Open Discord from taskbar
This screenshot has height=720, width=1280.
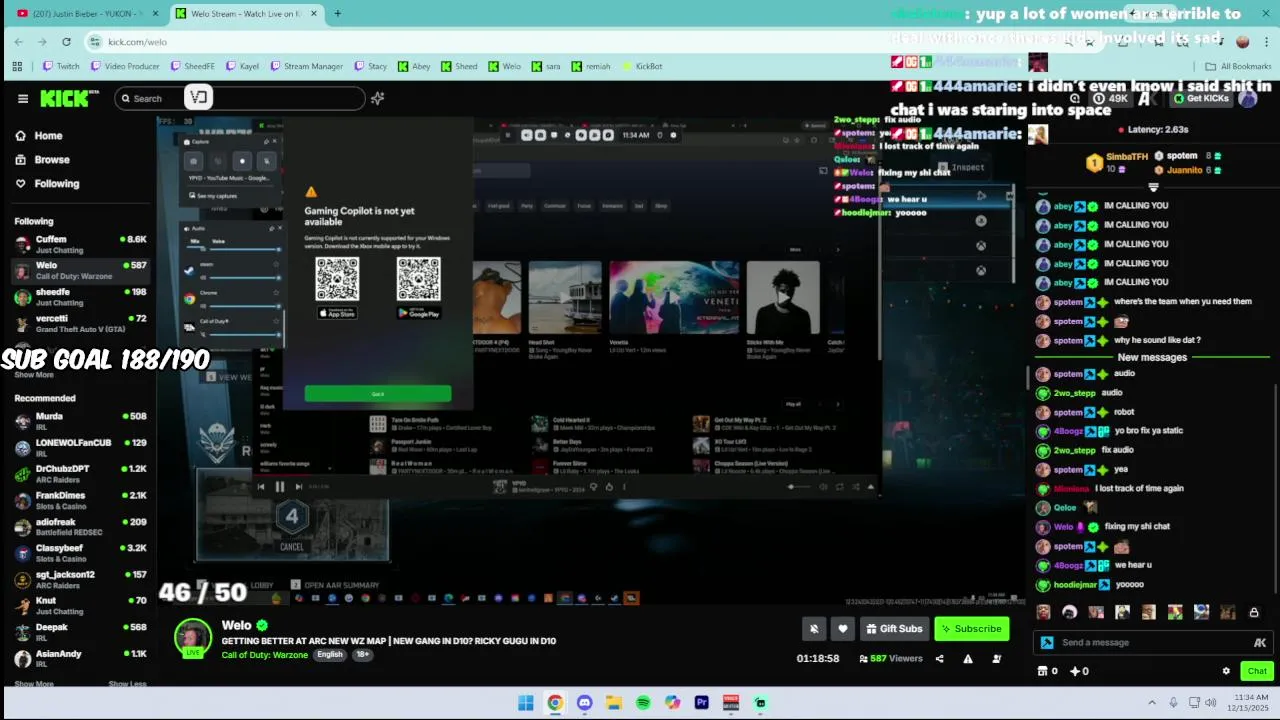[584, 703]
